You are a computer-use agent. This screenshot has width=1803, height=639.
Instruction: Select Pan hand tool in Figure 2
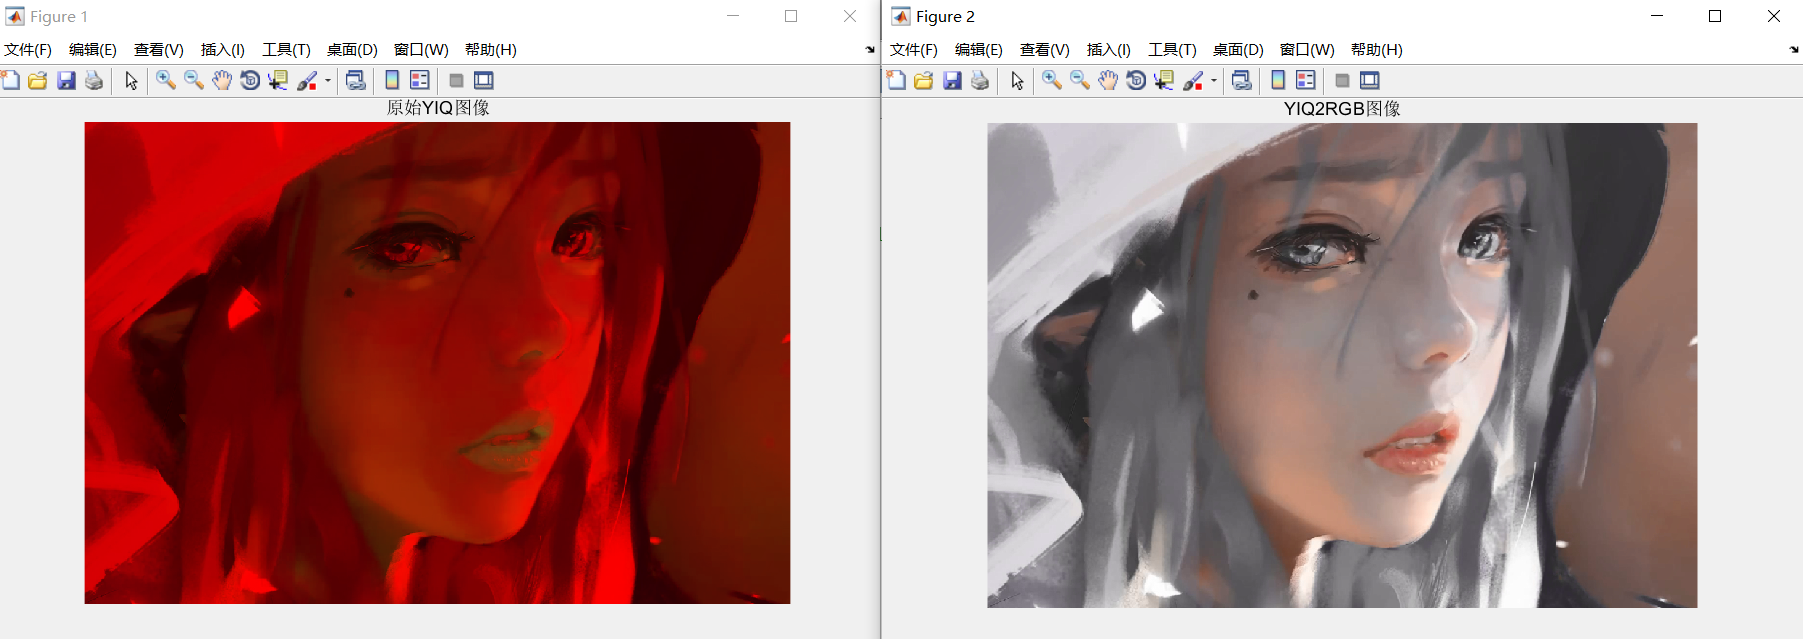pyautogui.click(x=1108, y=81)
